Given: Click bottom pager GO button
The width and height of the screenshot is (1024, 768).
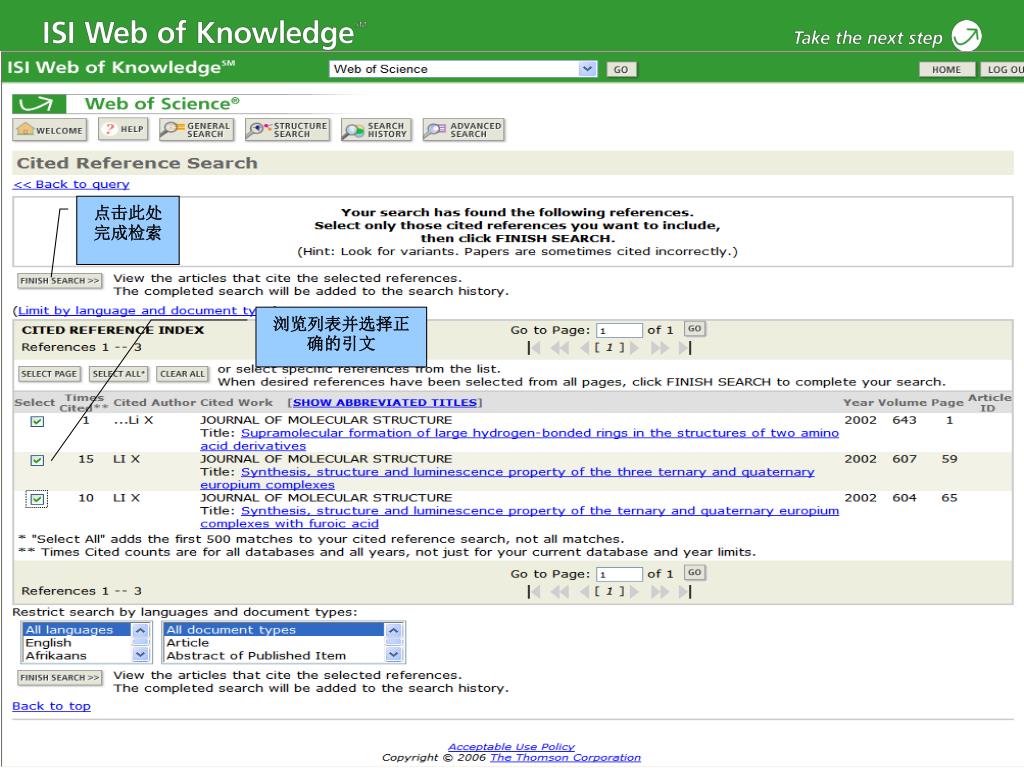Looking at the screenshot, I should pyautogui.click(x=695, y=572).
